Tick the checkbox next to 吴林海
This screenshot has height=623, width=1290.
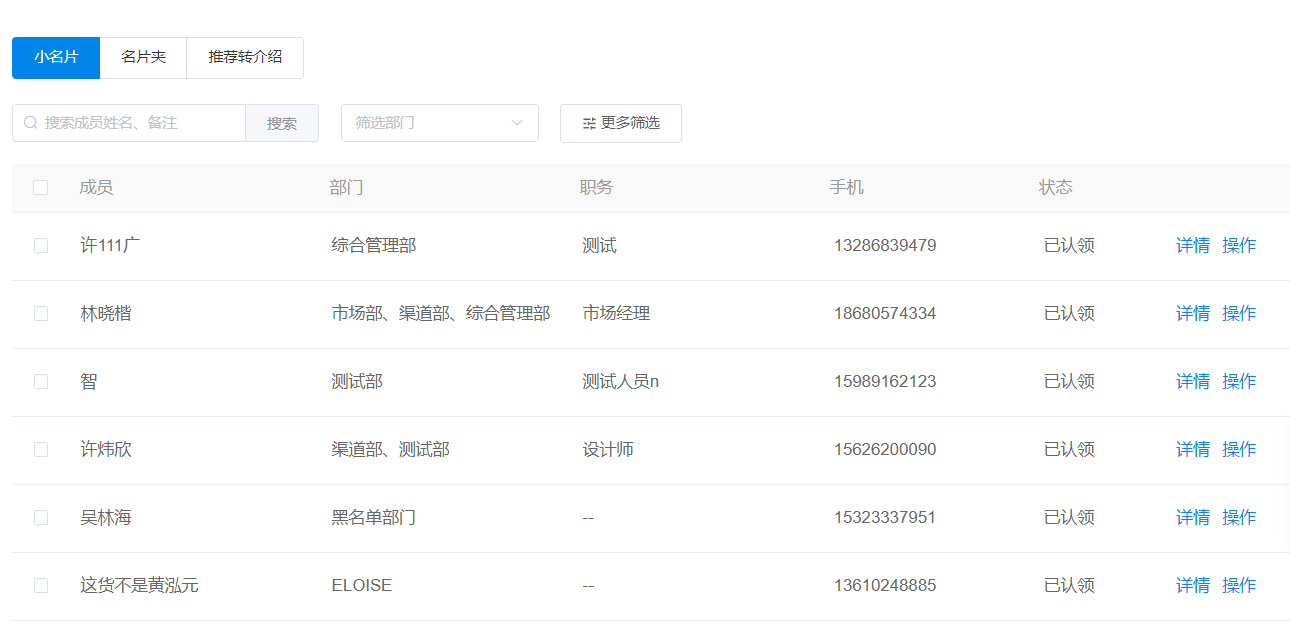click(x=41, y=517)
